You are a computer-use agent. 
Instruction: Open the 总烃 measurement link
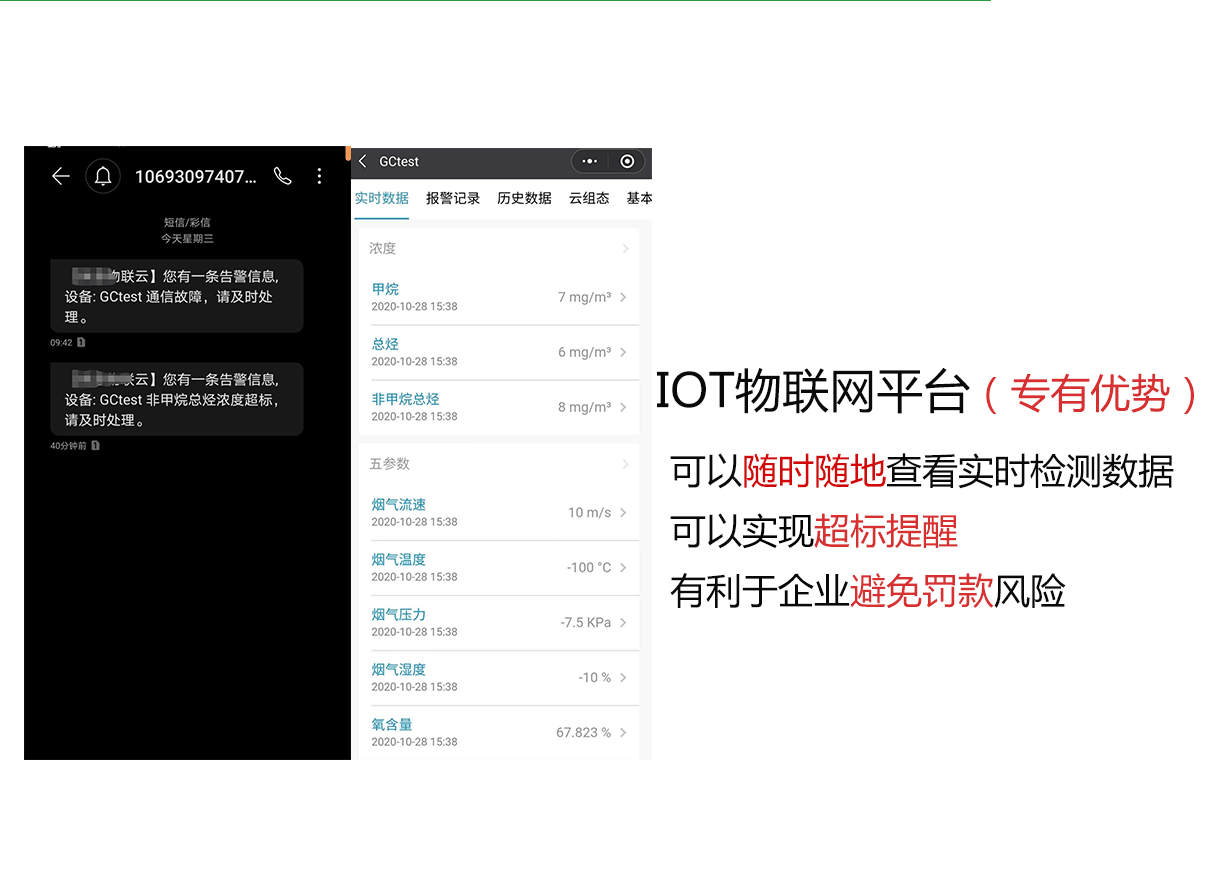pyautogui.click(x=385, y=344)
